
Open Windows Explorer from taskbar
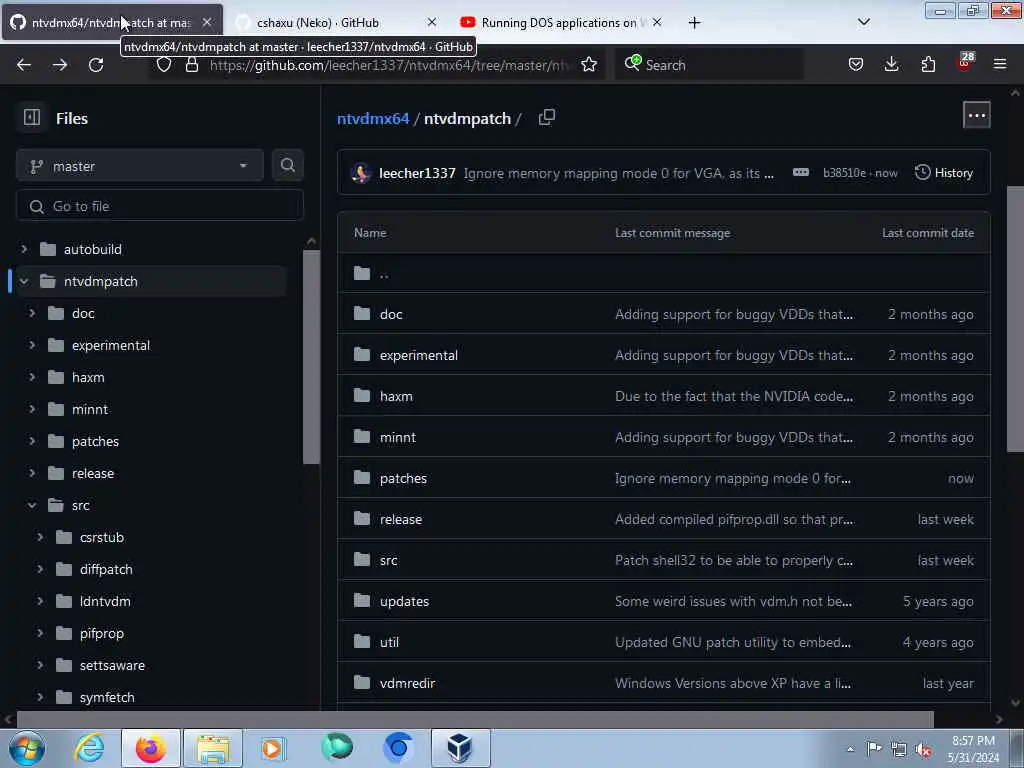point(213,748)
